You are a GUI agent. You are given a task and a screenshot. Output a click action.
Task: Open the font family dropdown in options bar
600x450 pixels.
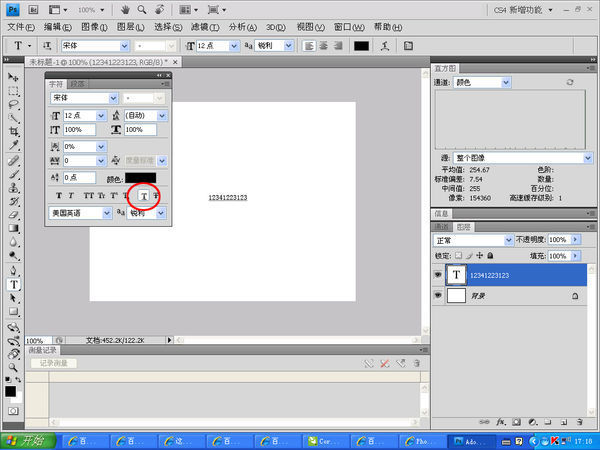click(x=124, y=46)
